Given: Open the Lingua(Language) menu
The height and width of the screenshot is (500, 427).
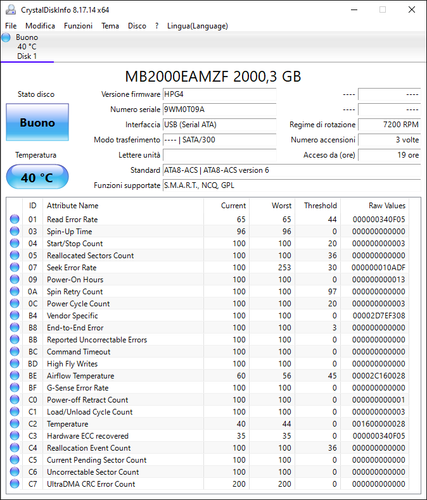Looking at the screenshot, I should pos(197,26).
